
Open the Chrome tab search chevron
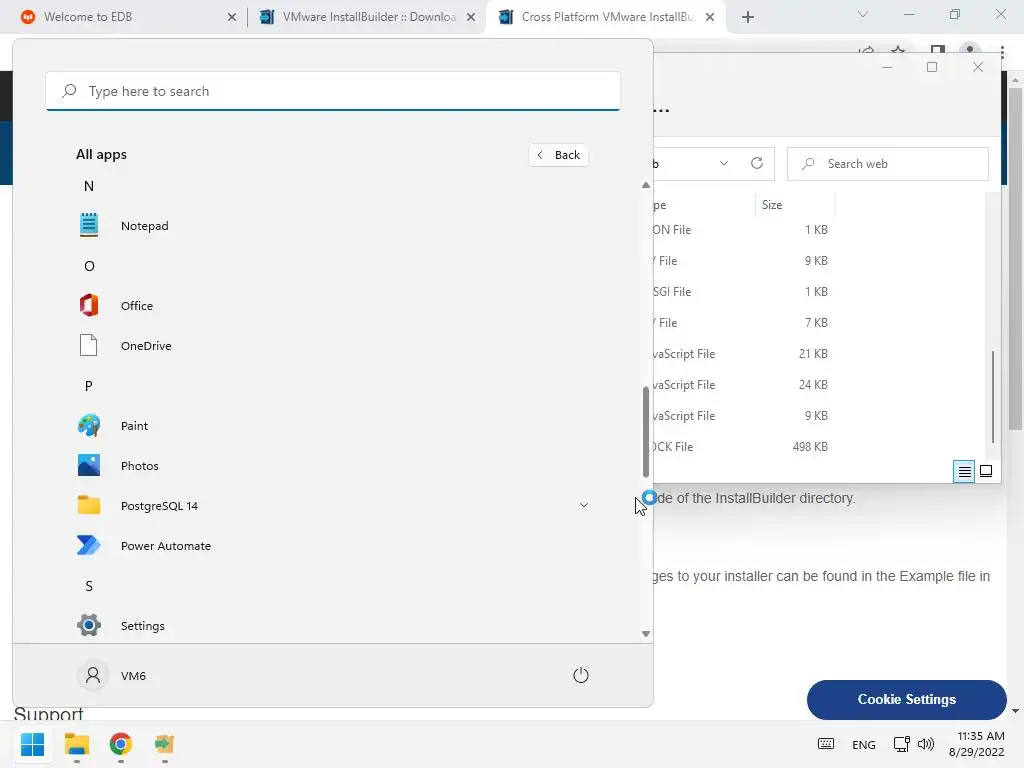863,14
